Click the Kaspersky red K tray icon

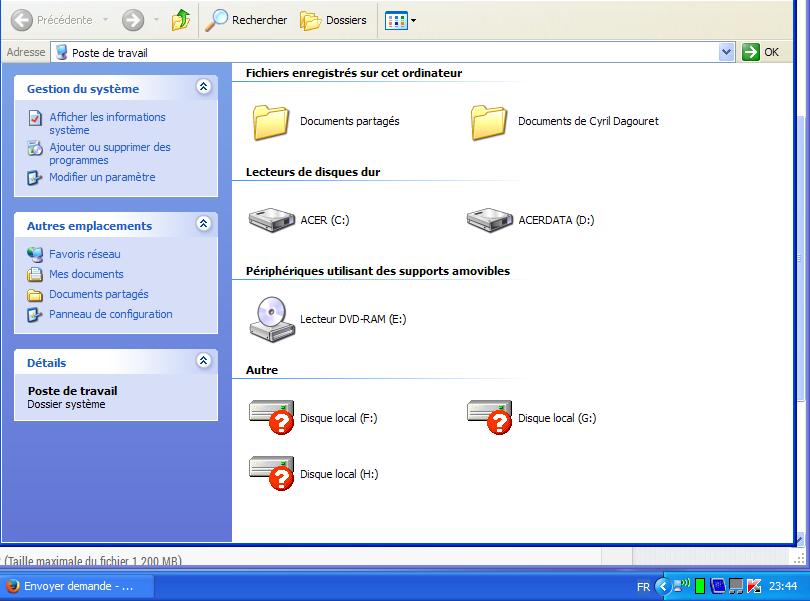[754, 586]
